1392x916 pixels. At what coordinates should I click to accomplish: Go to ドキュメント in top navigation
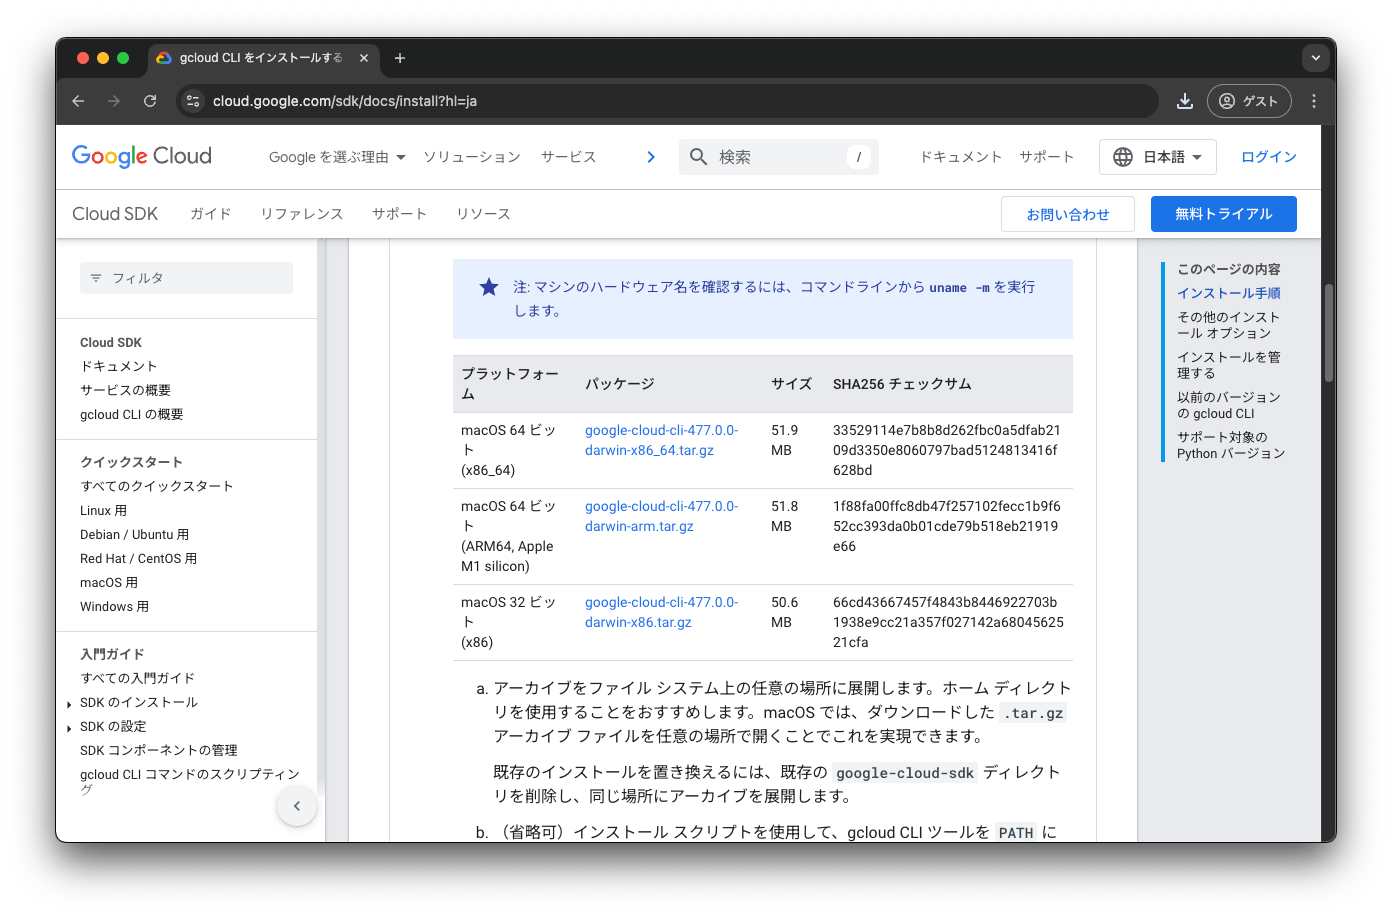point(961,157)
